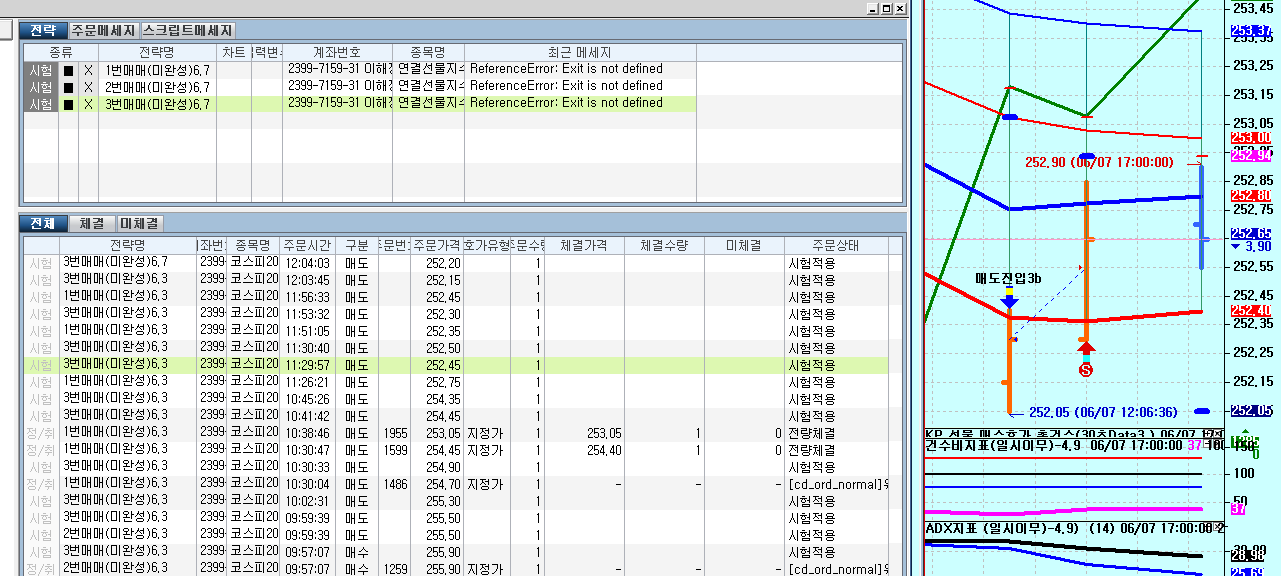Select order row at 12:04:03
This screenshot has width=1281, height=576.
(455, 263)
